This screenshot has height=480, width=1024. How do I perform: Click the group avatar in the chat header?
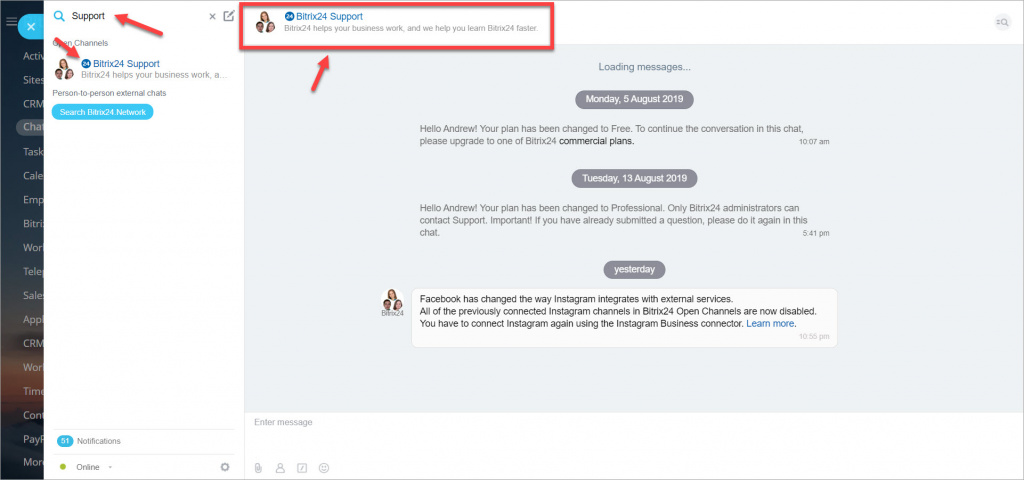265,22
